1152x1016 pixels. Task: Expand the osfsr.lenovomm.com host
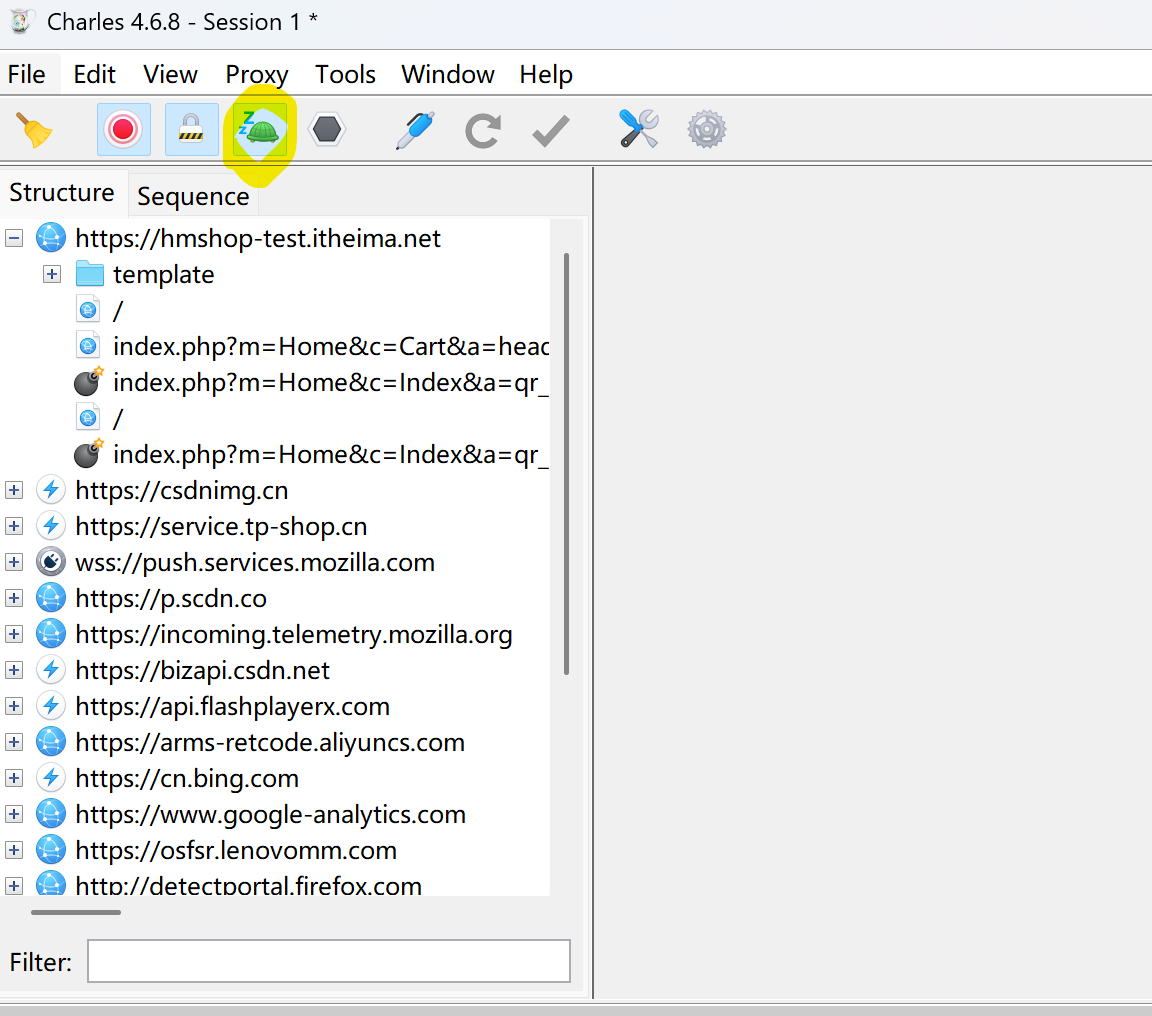click(14, 850)
